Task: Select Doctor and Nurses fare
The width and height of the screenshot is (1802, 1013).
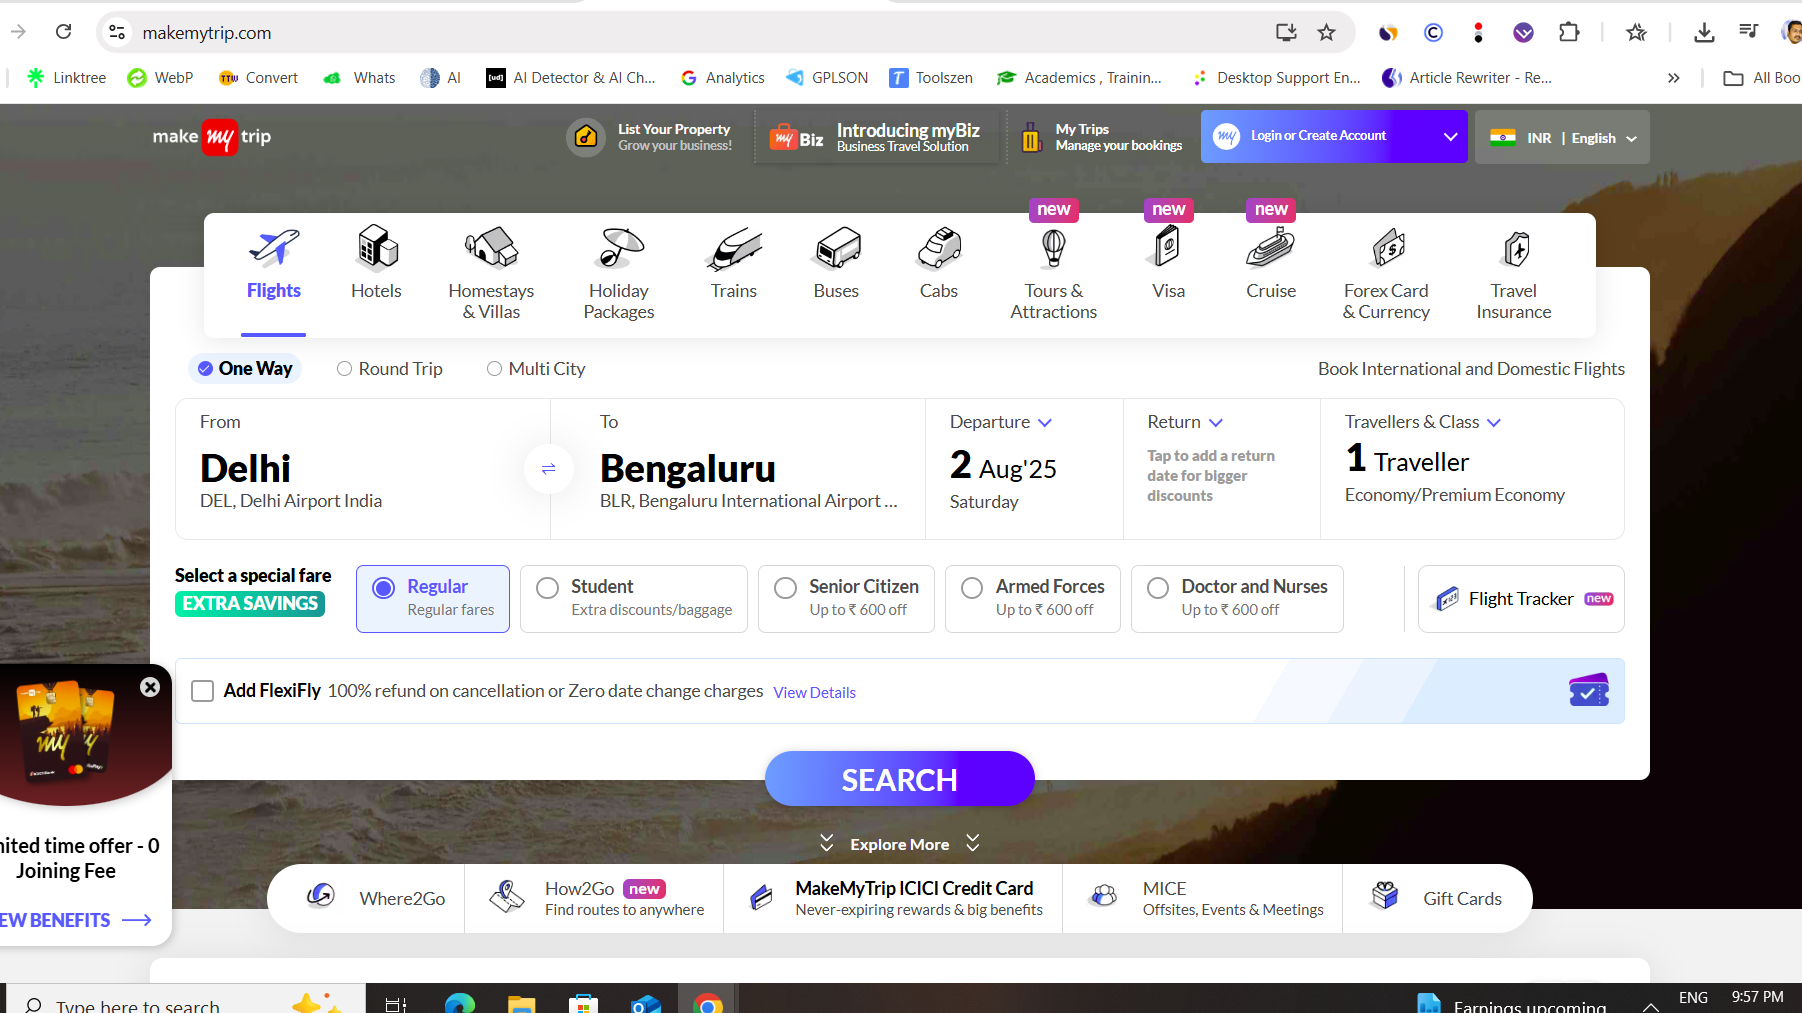Action: click(x=1237, y=598)
